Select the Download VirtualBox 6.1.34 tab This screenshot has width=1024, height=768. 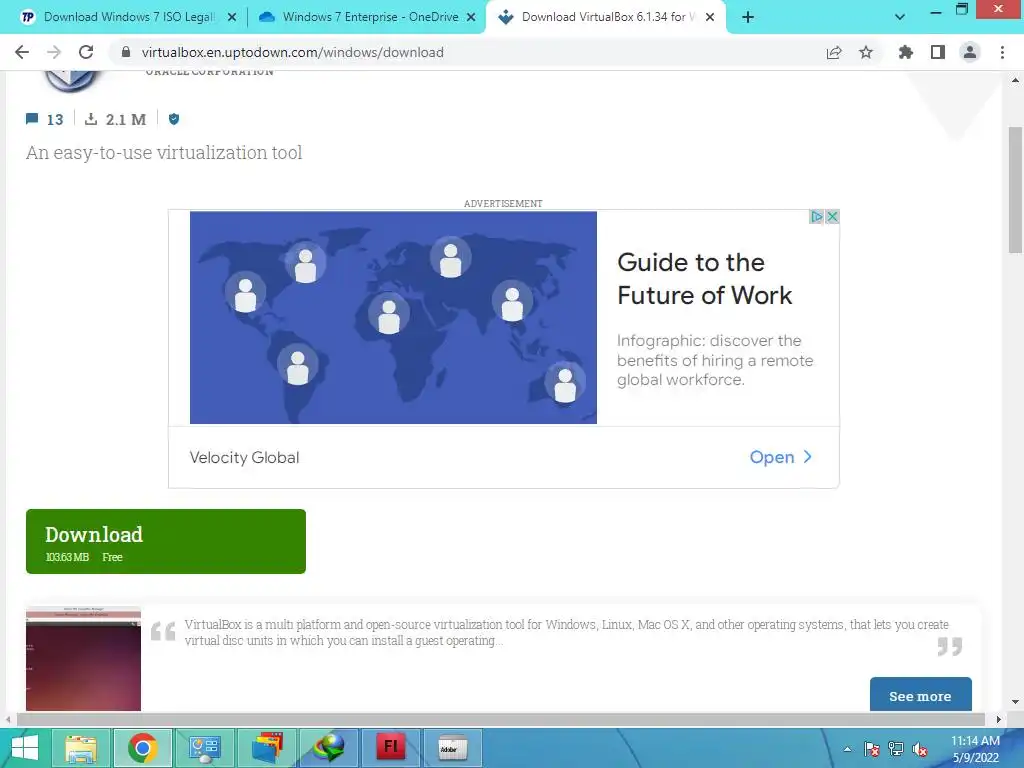coord(605,17)
